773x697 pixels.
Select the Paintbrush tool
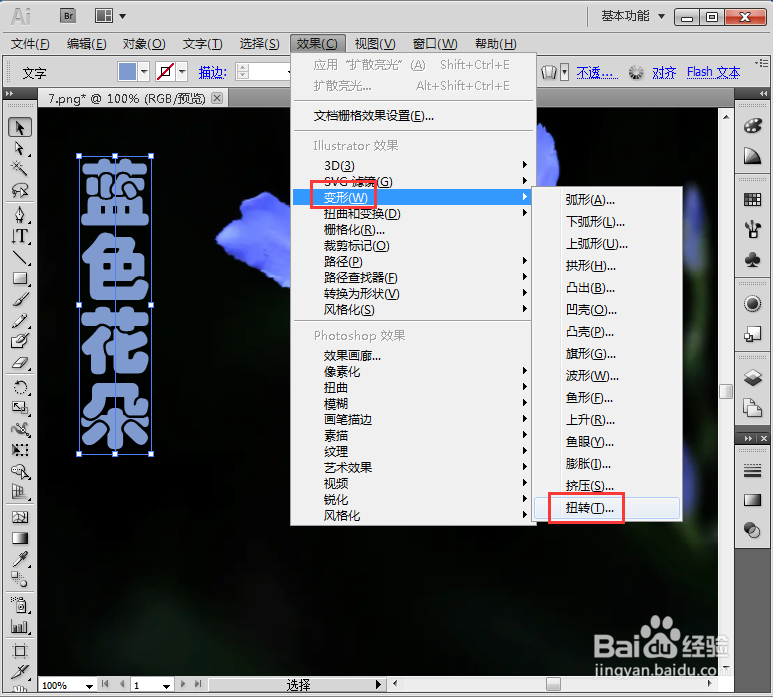pyautogui.click(x=20, y=300)
